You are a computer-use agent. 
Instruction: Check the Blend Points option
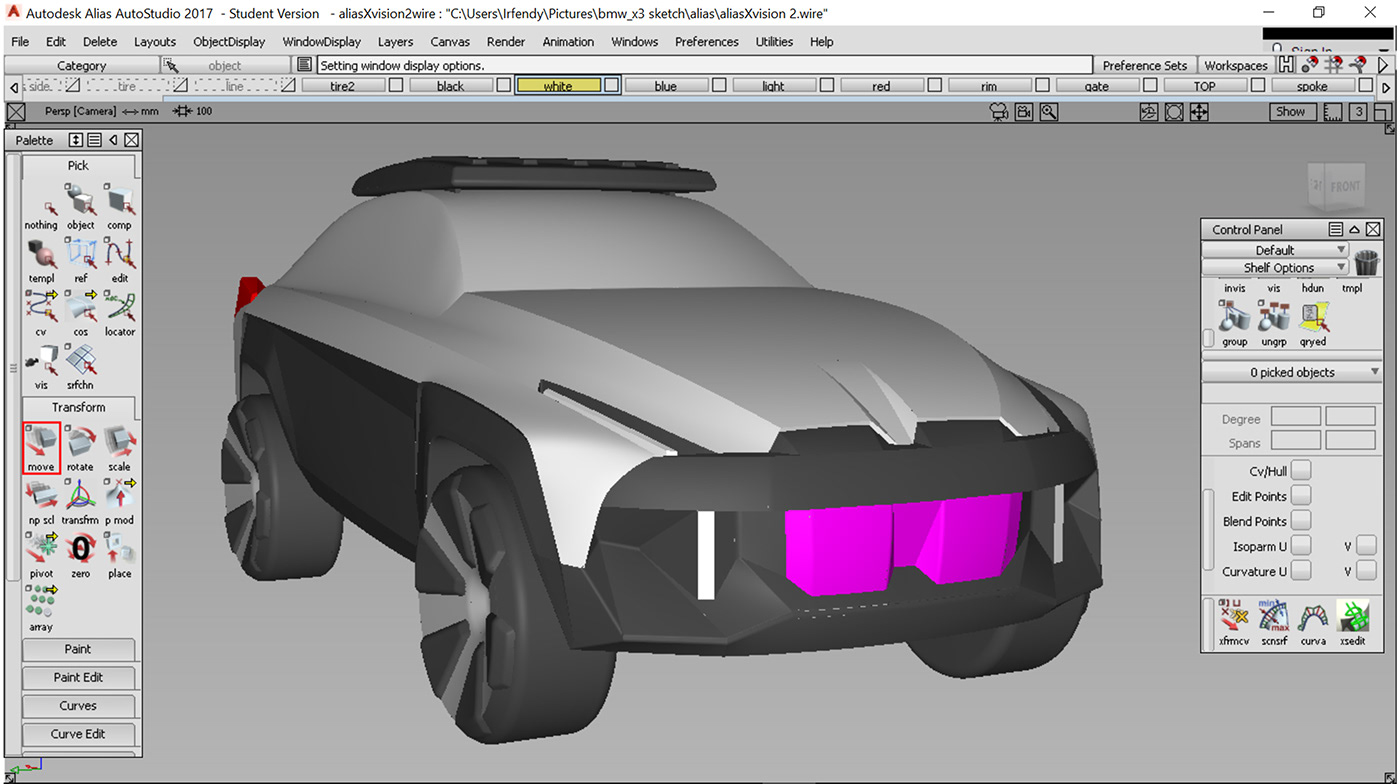point(1301,521)
